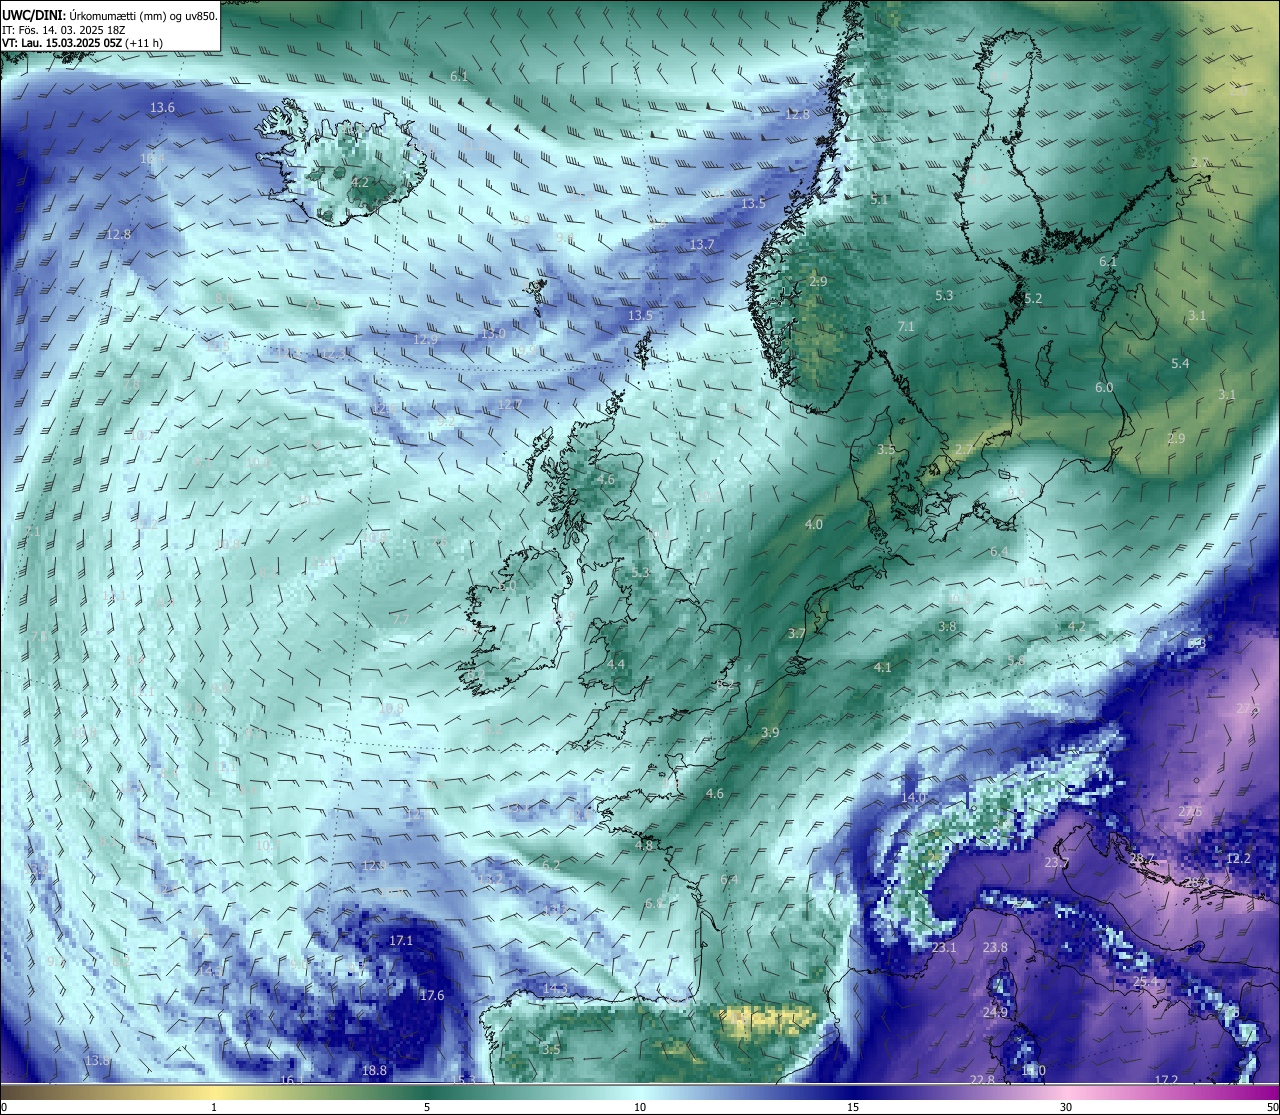Click the colorbar tick label 15
The height and width of the screenshot is (1115, 1280).
853,1107
